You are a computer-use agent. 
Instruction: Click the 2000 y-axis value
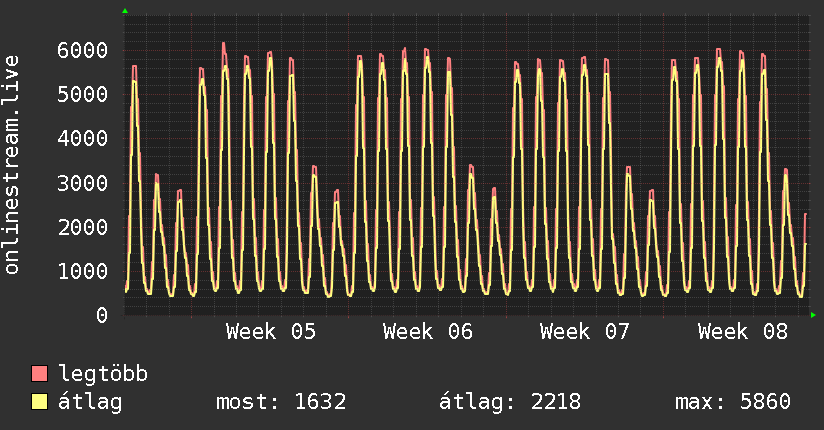82,227
